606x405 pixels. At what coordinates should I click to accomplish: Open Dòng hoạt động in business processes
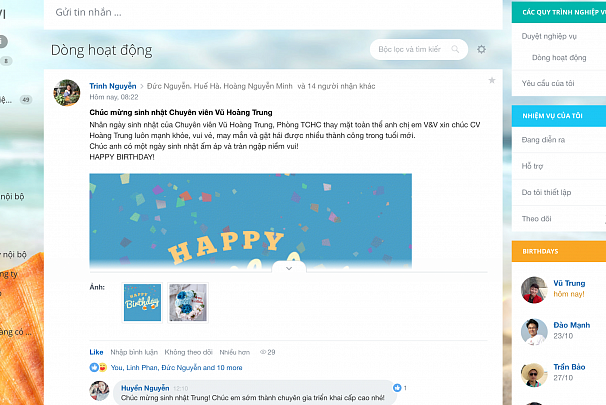(x=559, y=58)
